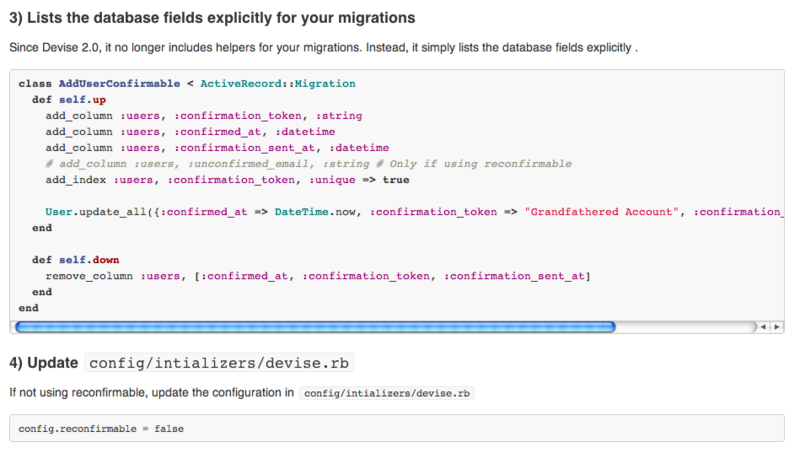Click the add_index :confirmation_token line
The height and width of the screenshot is (453, 800).
pyautogui.click(x=227, y=180)
